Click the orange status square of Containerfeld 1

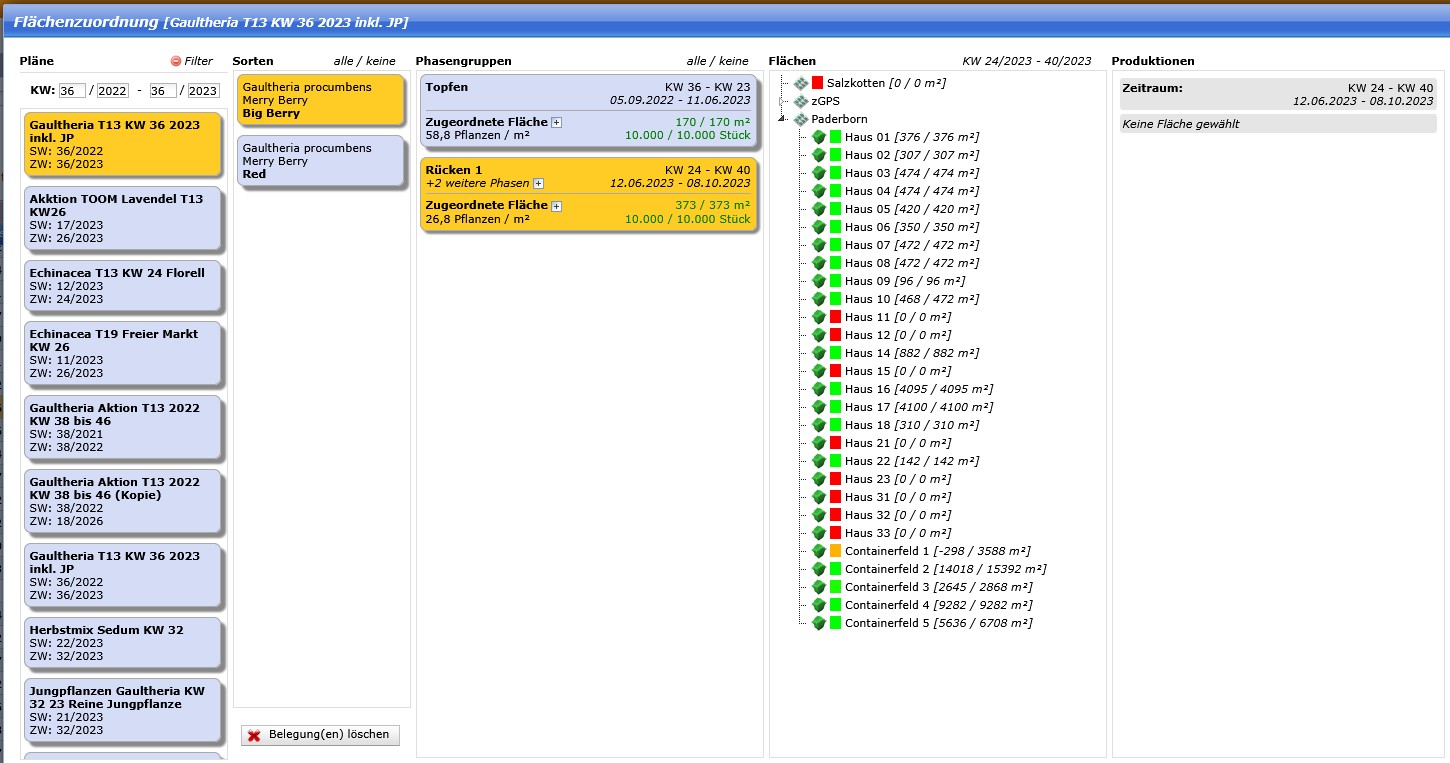835,551
